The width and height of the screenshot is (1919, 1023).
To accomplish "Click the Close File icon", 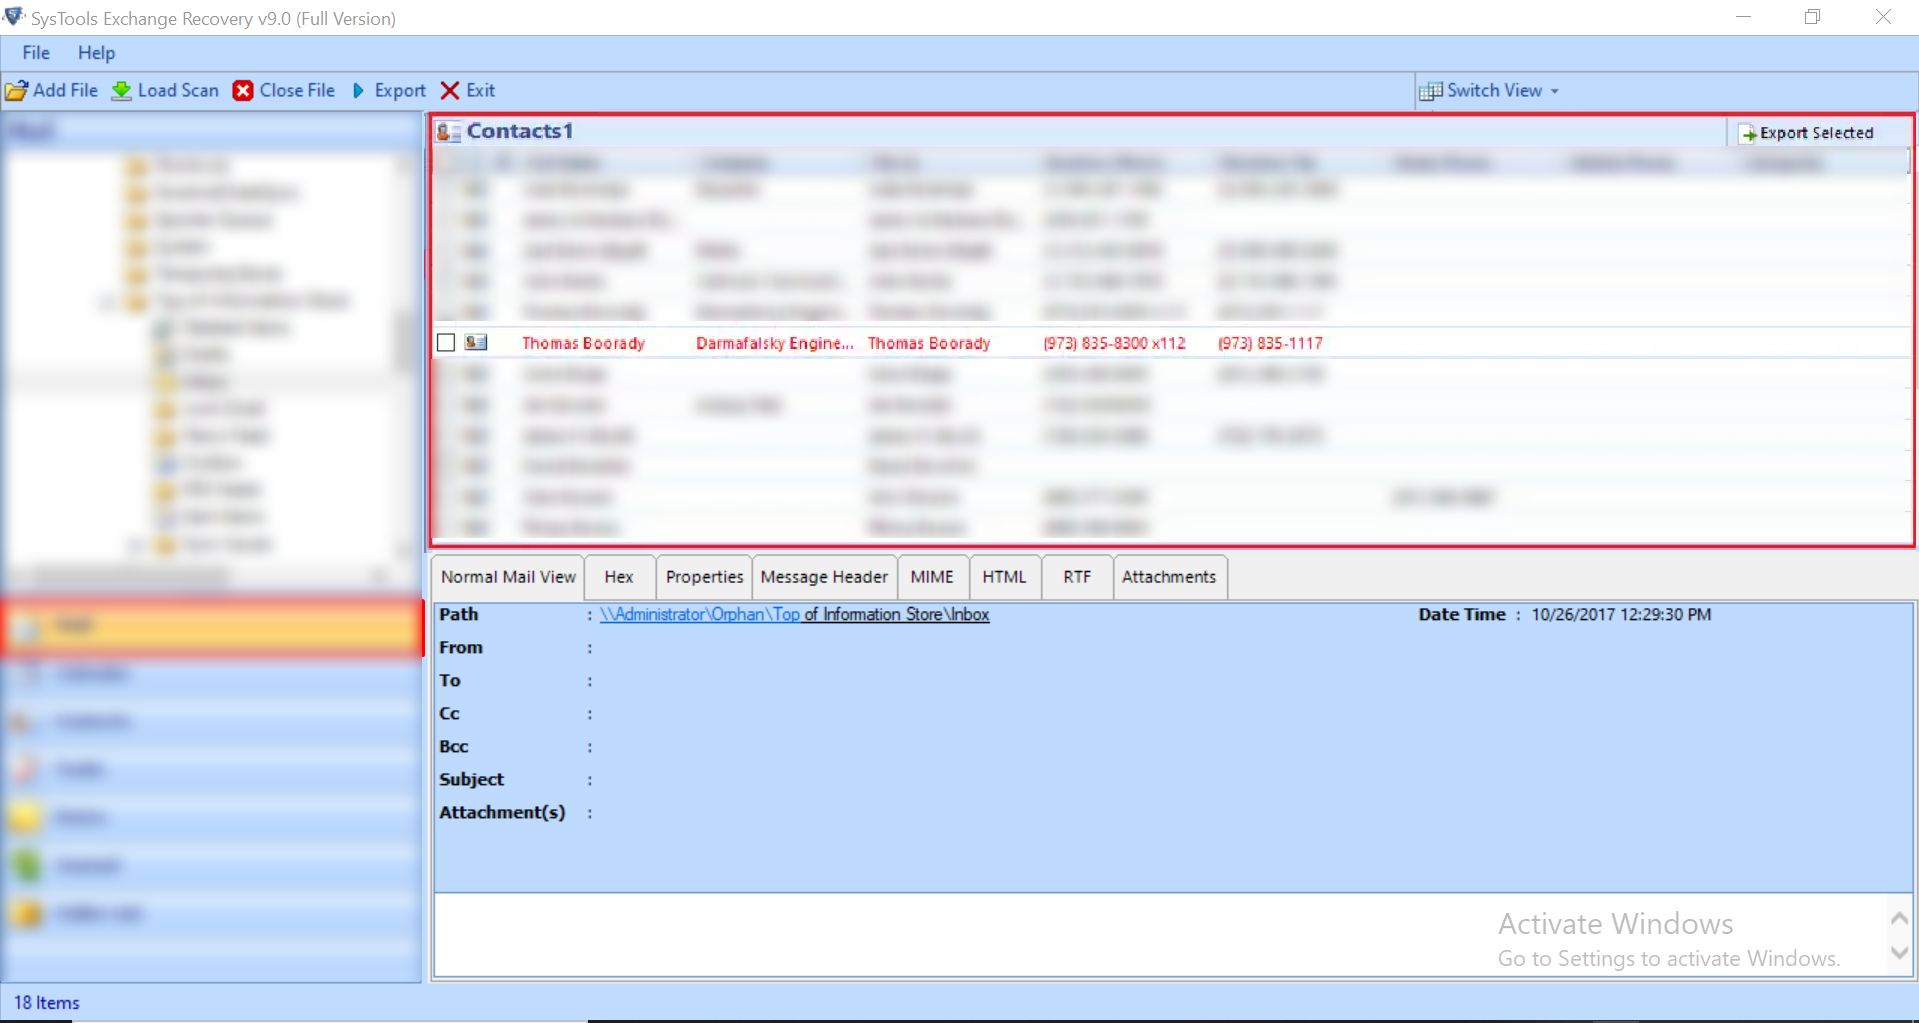I will (x=243, y=90).
